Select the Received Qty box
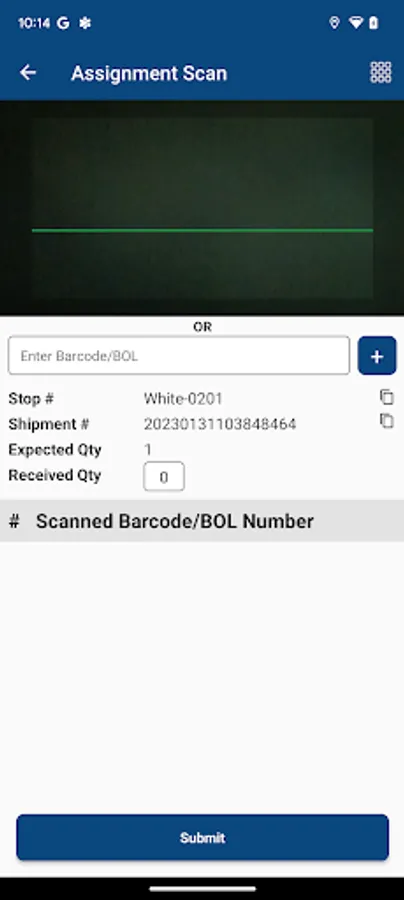404x900 pixels. tap(164, 476)
